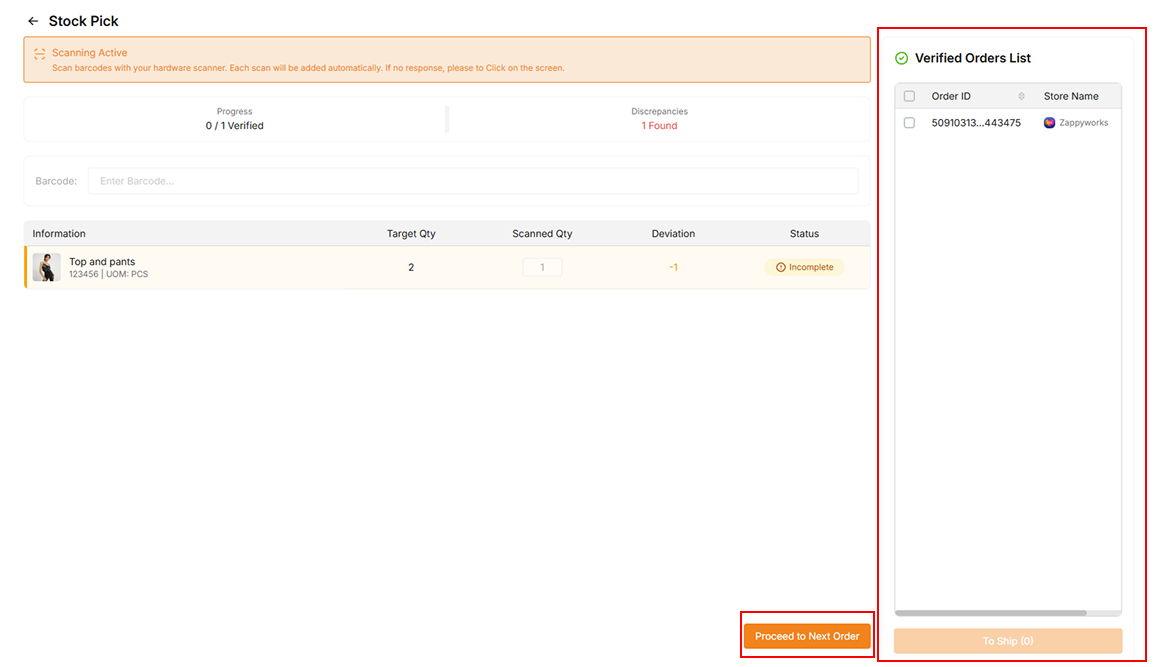Click the 0 / 1 Verified progress value

click(234, 126)
